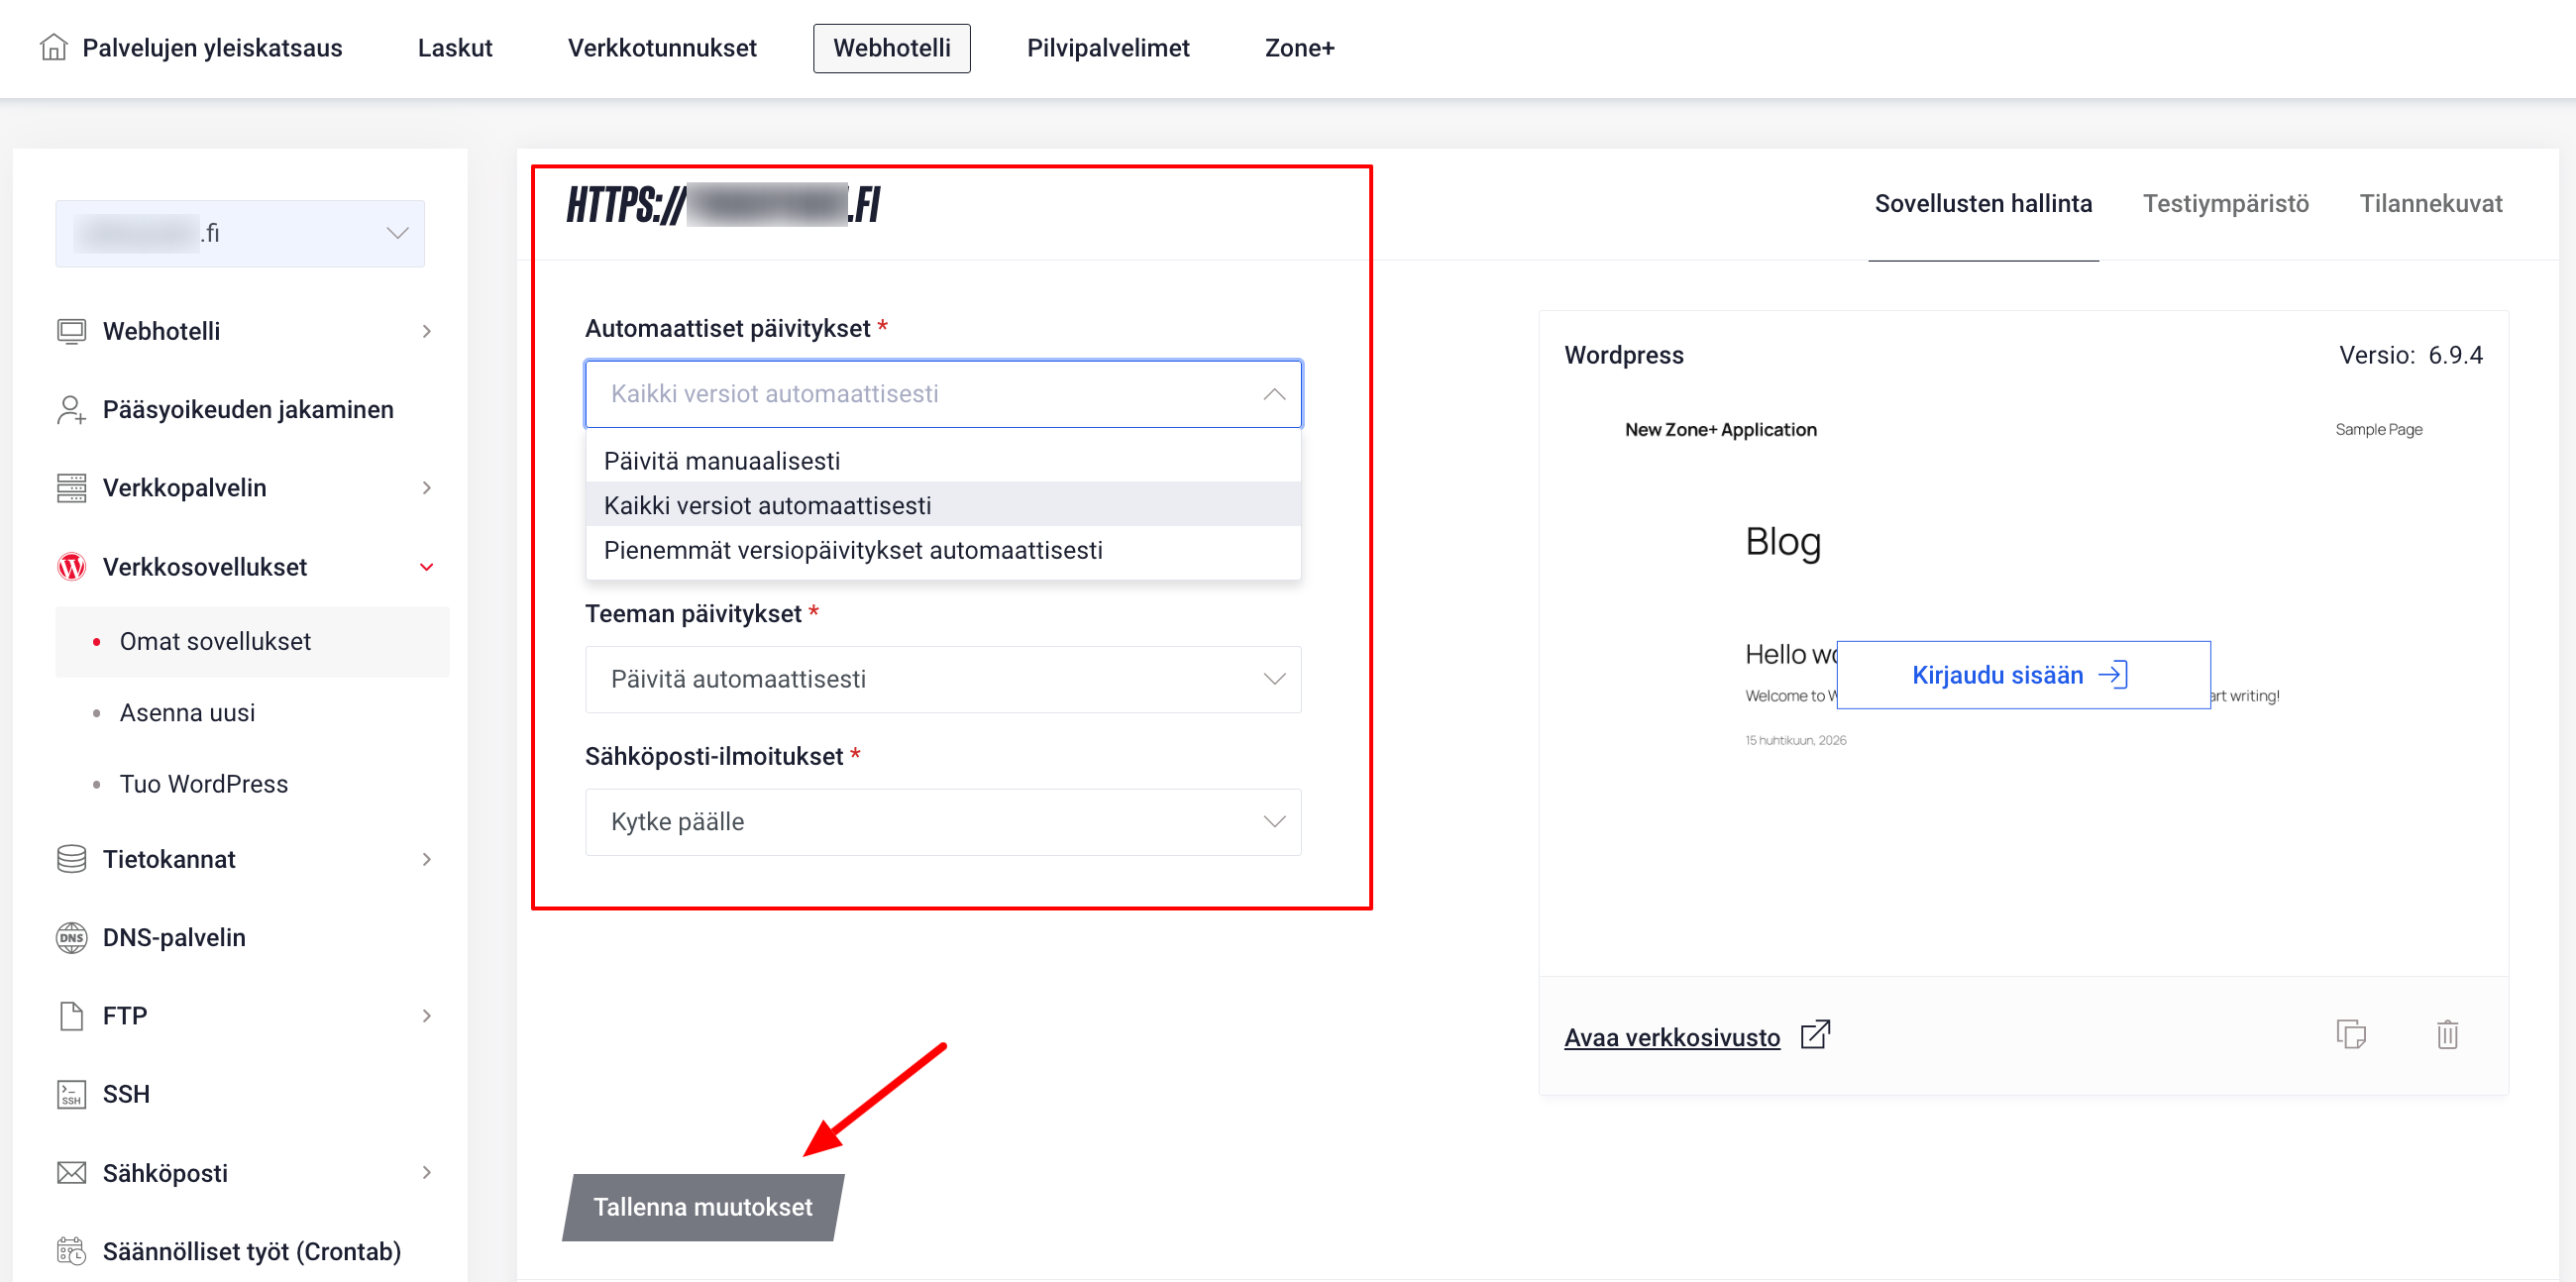Click the Sähköposti envelope icon
Viewport: 2576px width, 1282px height.
(x=71, y=1172)
